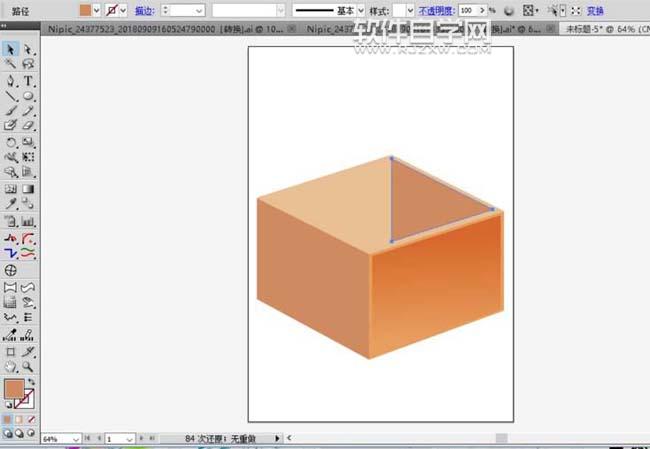Open the 样式 graphic style dropdown
This screenshot has width=650, height=449.
(x=410, y=10)
